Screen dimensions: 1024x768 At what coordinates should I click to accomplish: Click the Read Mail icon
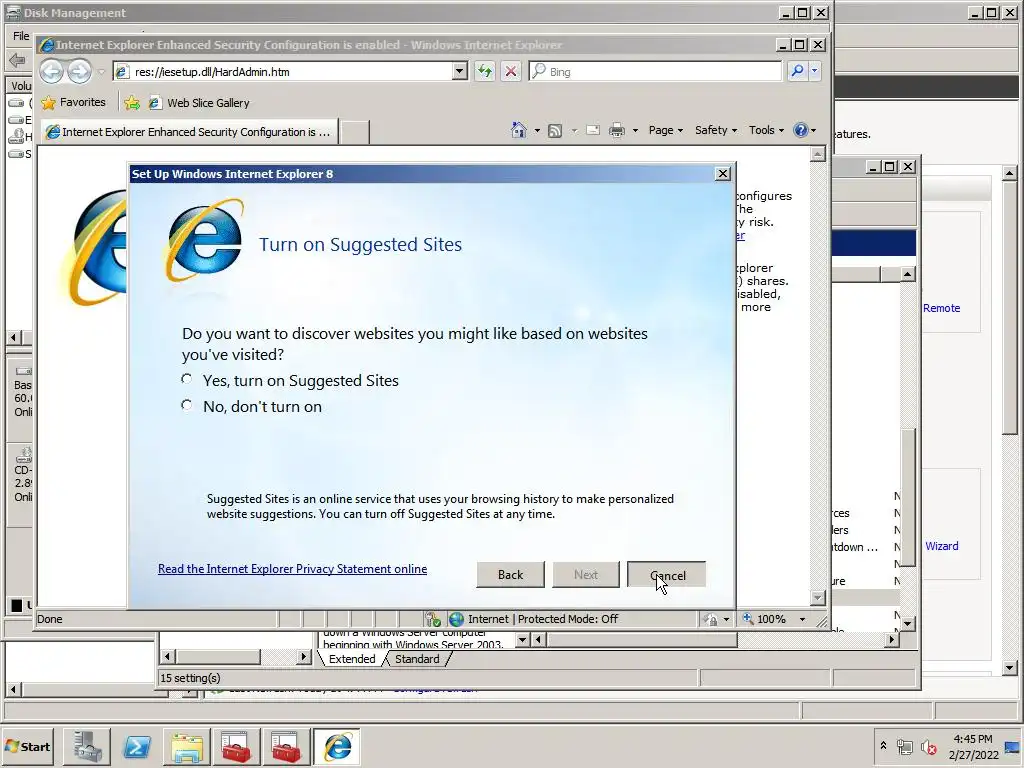tap(593, 130)
